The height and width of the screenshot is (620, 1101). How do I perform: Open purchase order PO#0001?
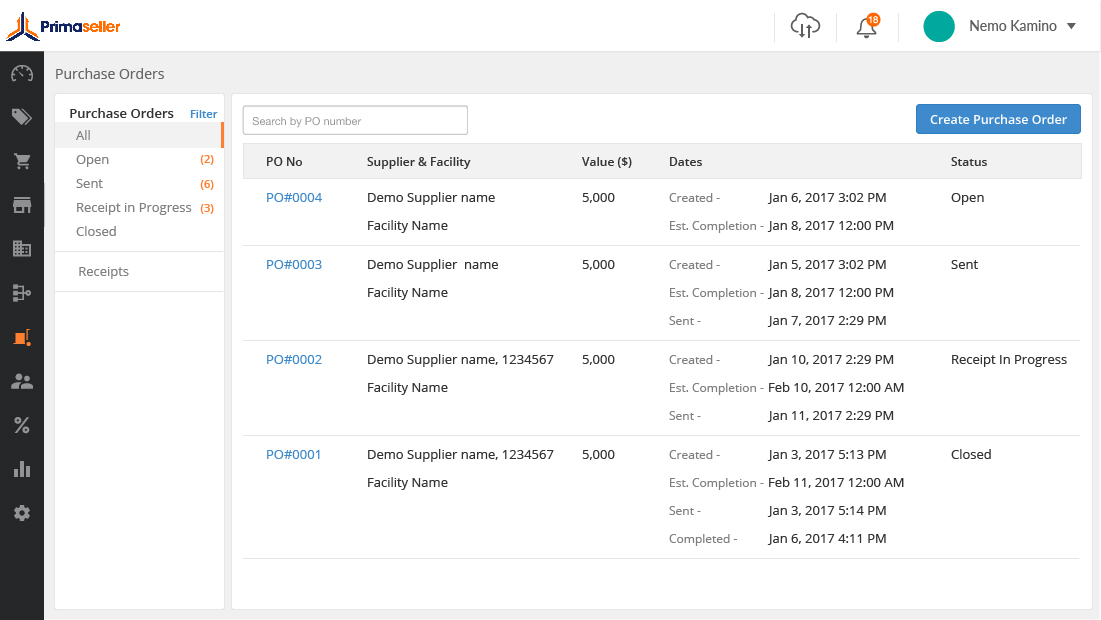click(294, 454)
